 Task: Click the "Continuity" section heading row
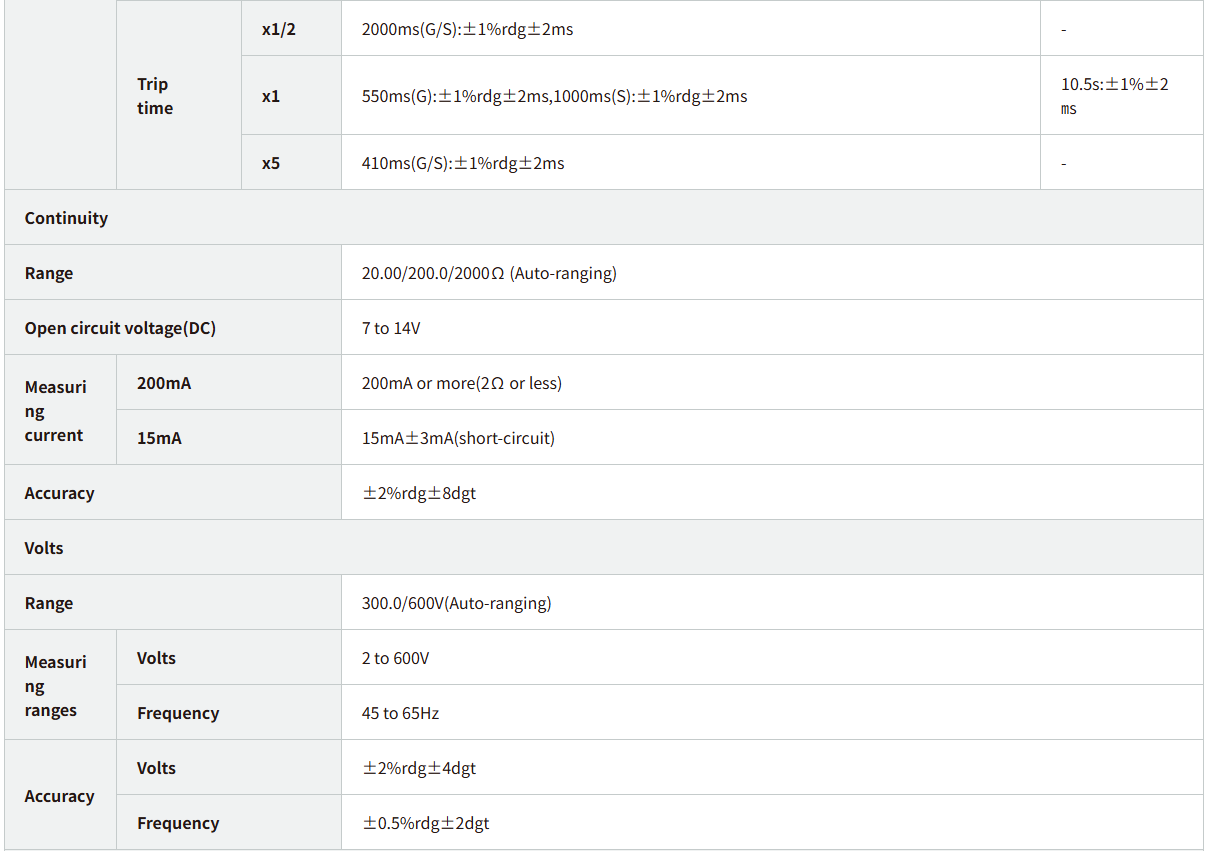pos(66,218)
